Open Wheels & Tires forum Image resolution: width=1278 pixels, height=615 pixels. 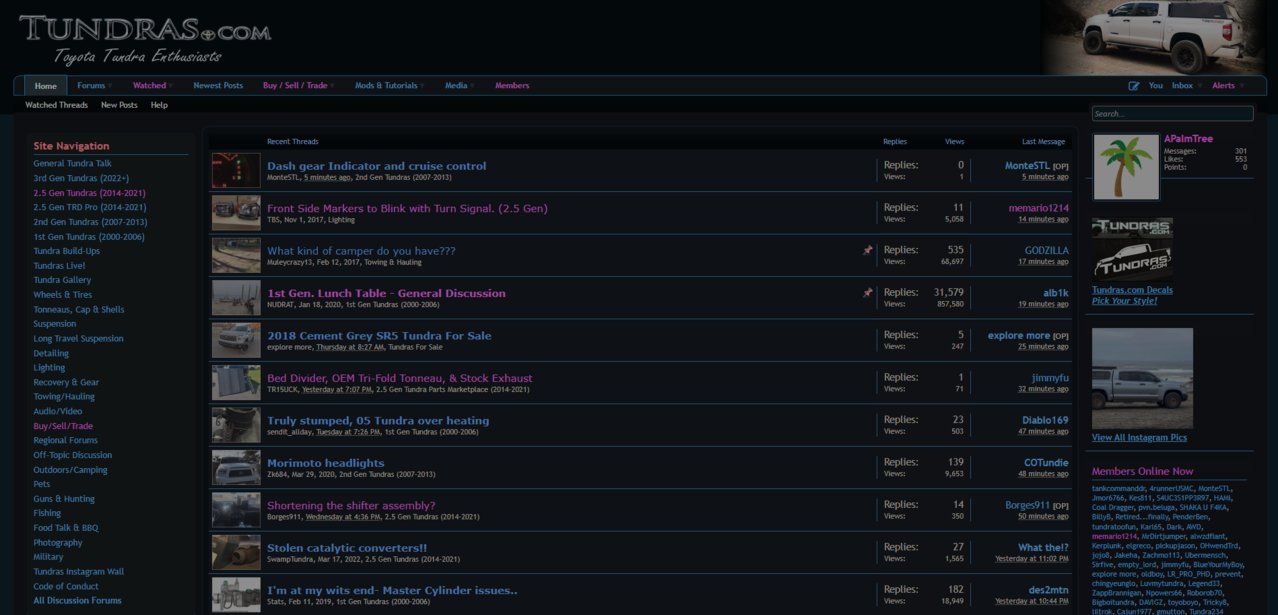(x=62, y=295)
